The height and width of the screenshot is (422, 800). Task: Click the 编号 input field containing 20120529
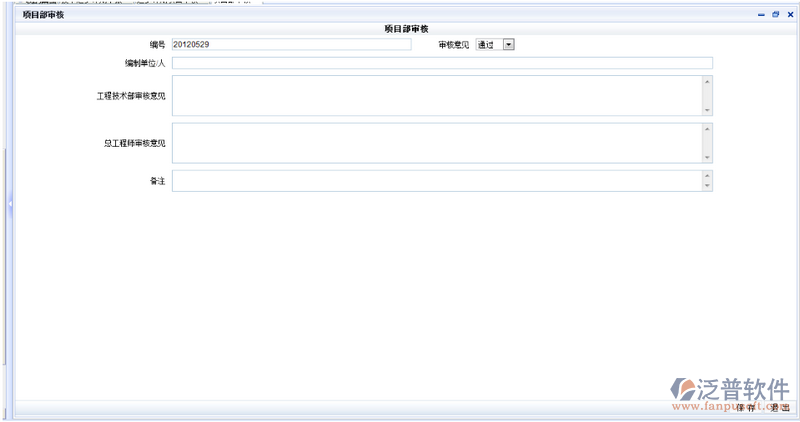pos(291,44)
